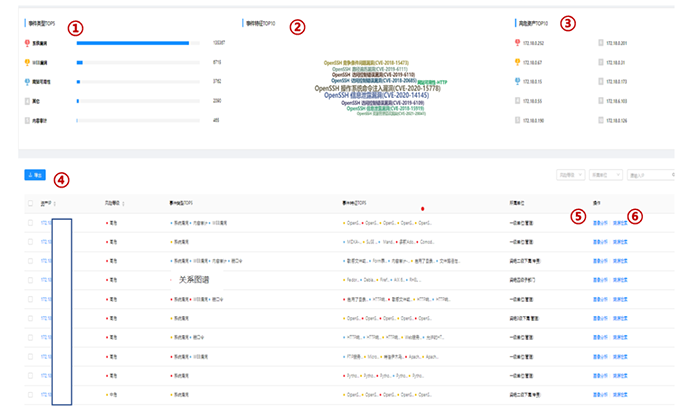Click the yellow rank icon beside 172.18.0.67

[517, 62]
